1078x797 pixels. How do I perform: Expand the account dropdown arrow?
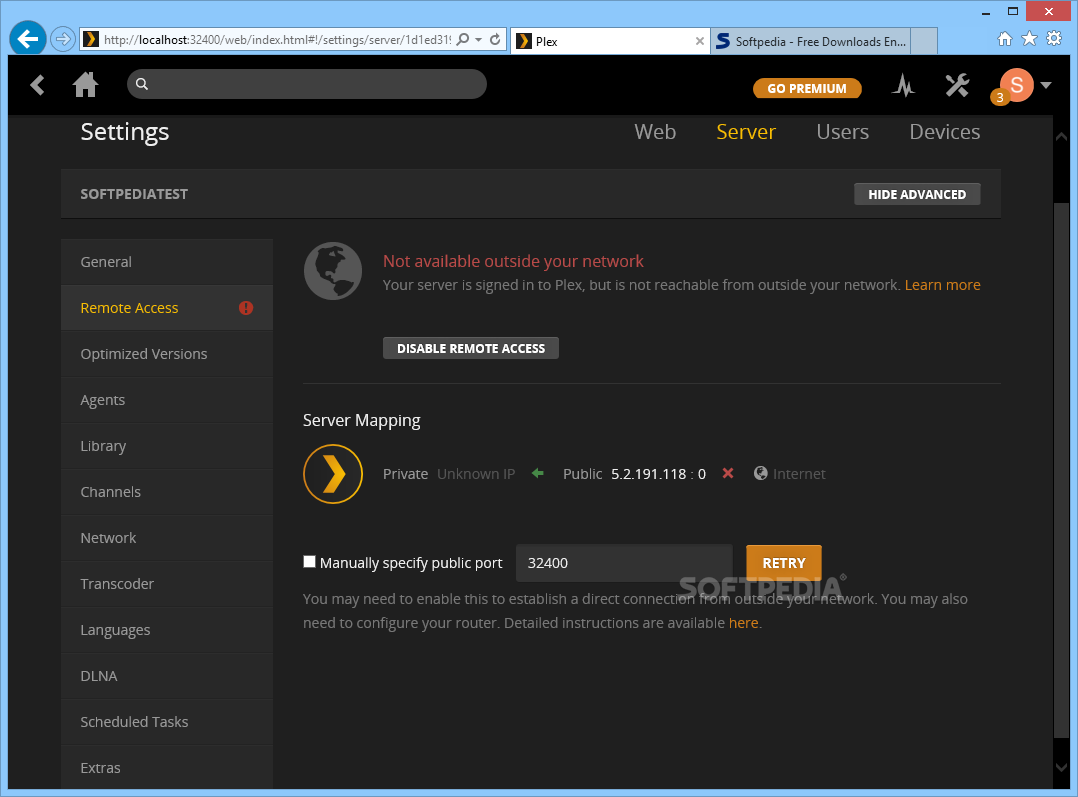tap(1046, 85)
